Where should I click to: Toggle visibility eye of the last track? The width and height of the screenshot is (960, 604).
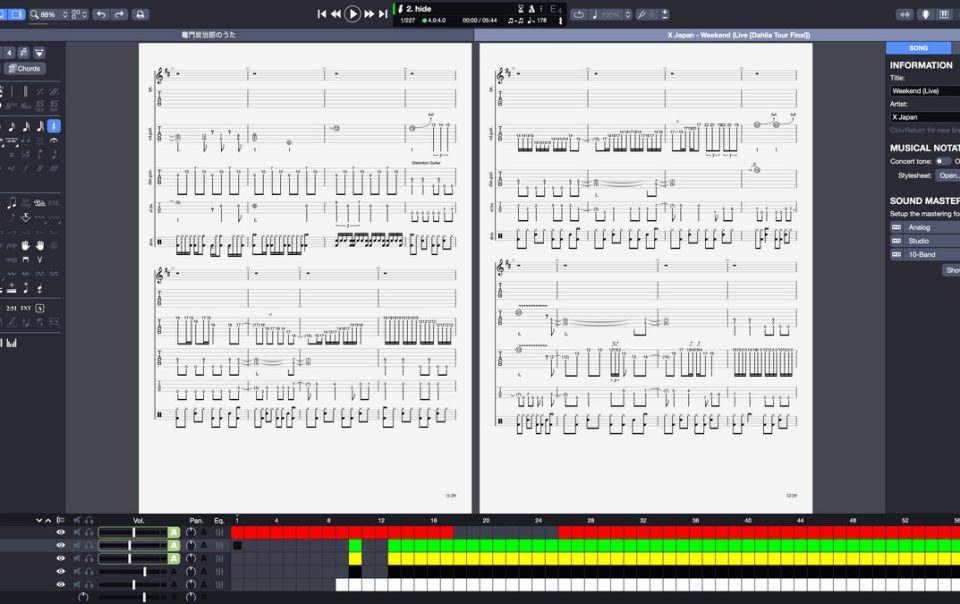60,584
